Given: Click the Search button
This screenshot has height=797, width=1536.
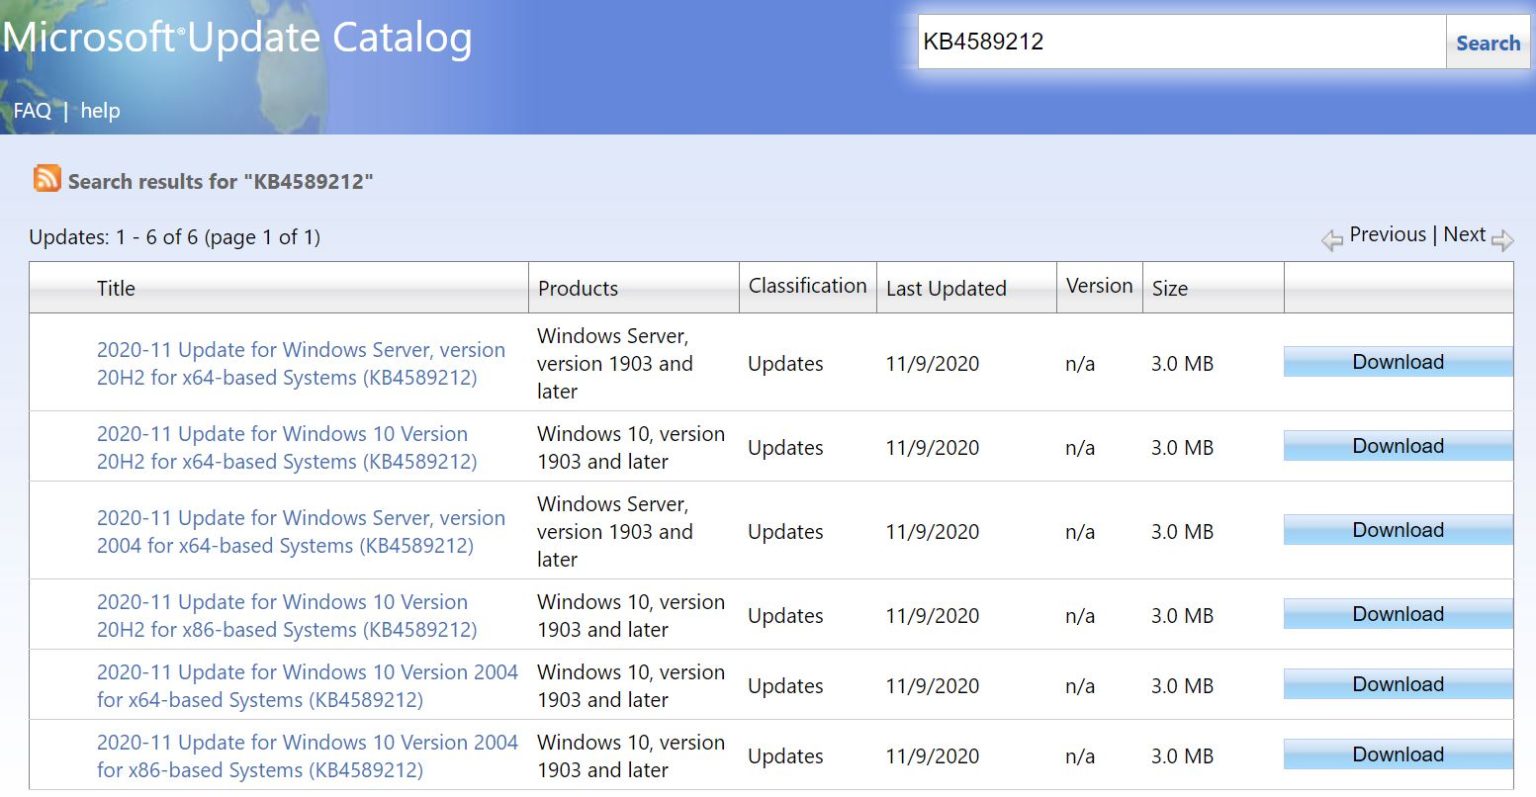Looking at the screenshot, I should click(1487, 43).
